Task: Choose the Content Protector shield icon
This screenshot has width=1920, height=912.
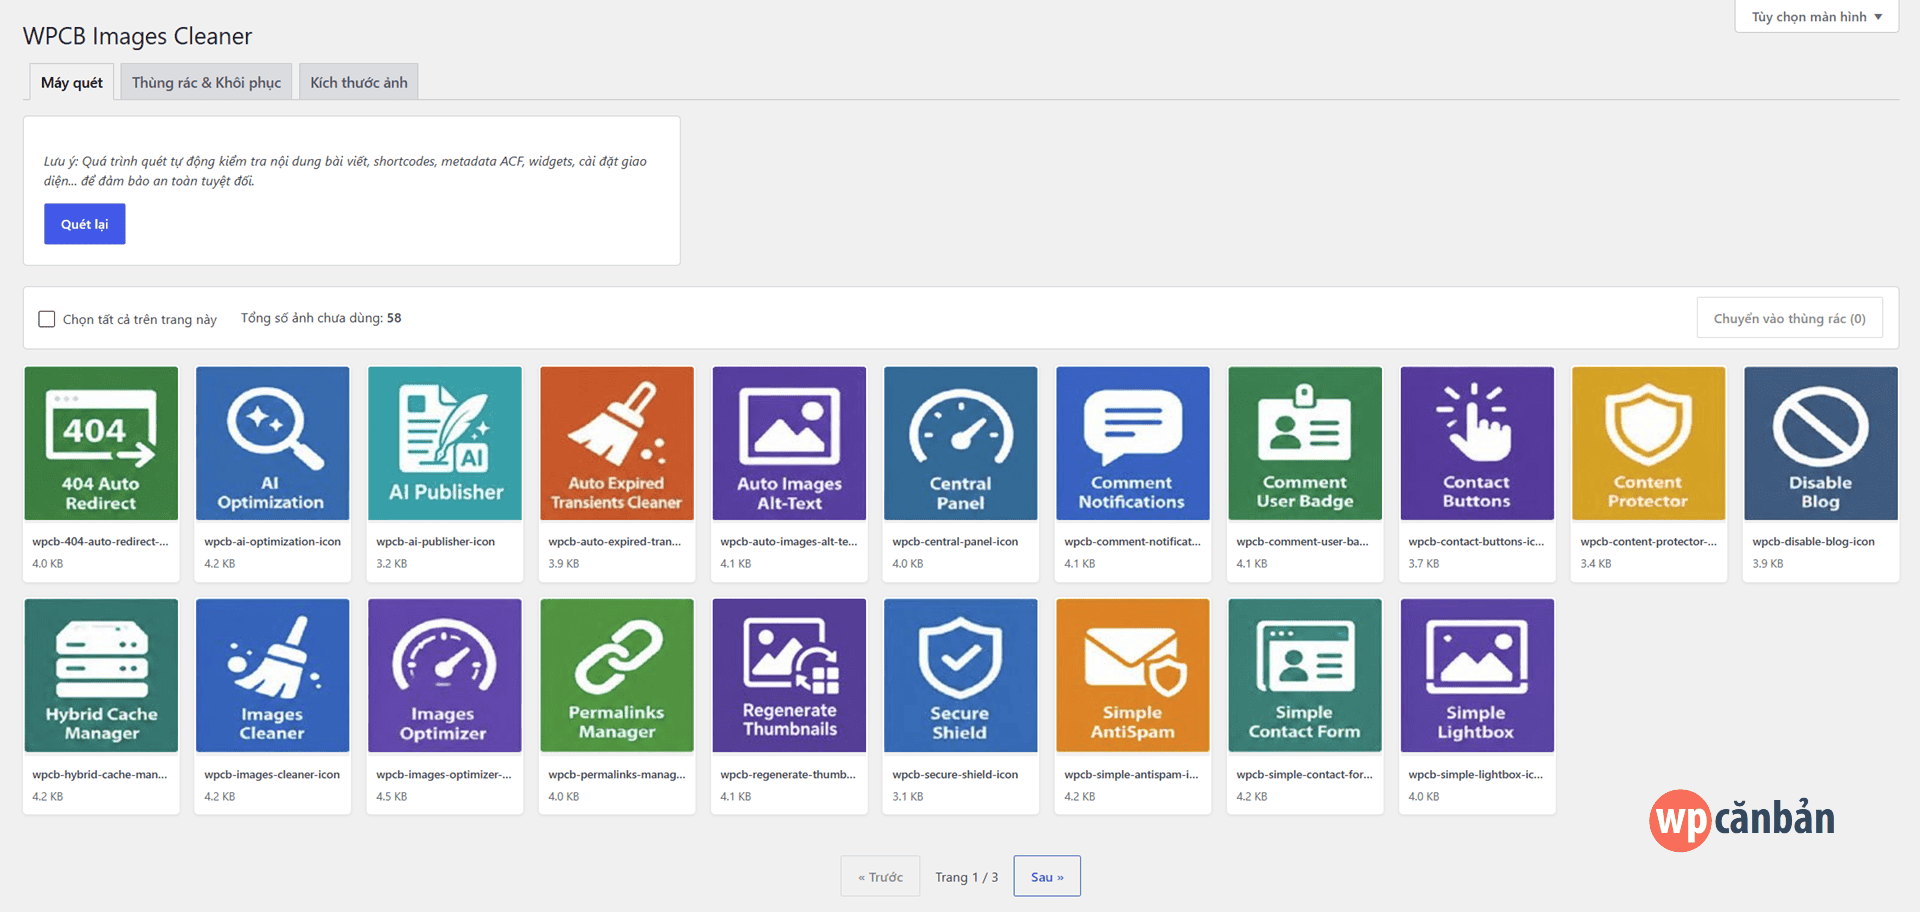Action: 1649,443
